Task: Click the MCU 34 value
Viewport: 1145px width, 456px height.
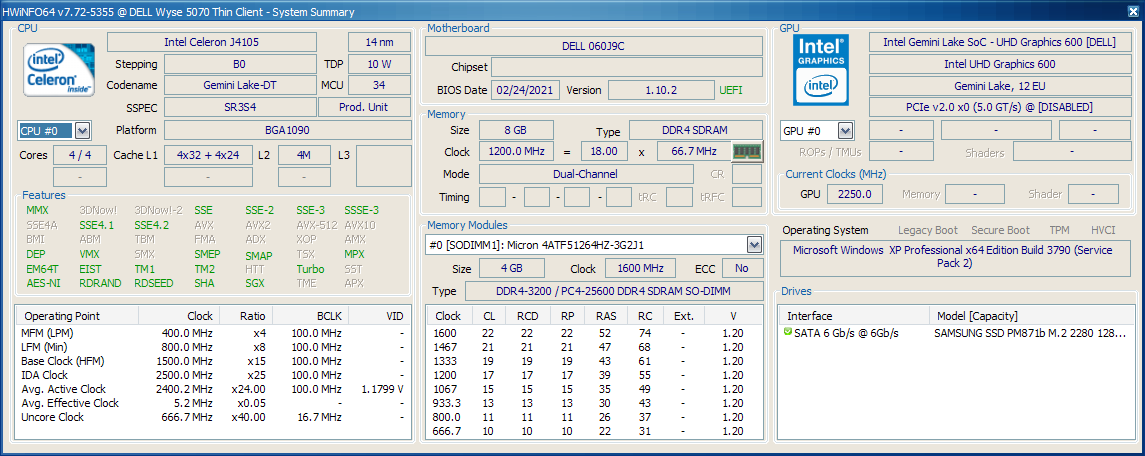Action: click(x=379, y=85)
